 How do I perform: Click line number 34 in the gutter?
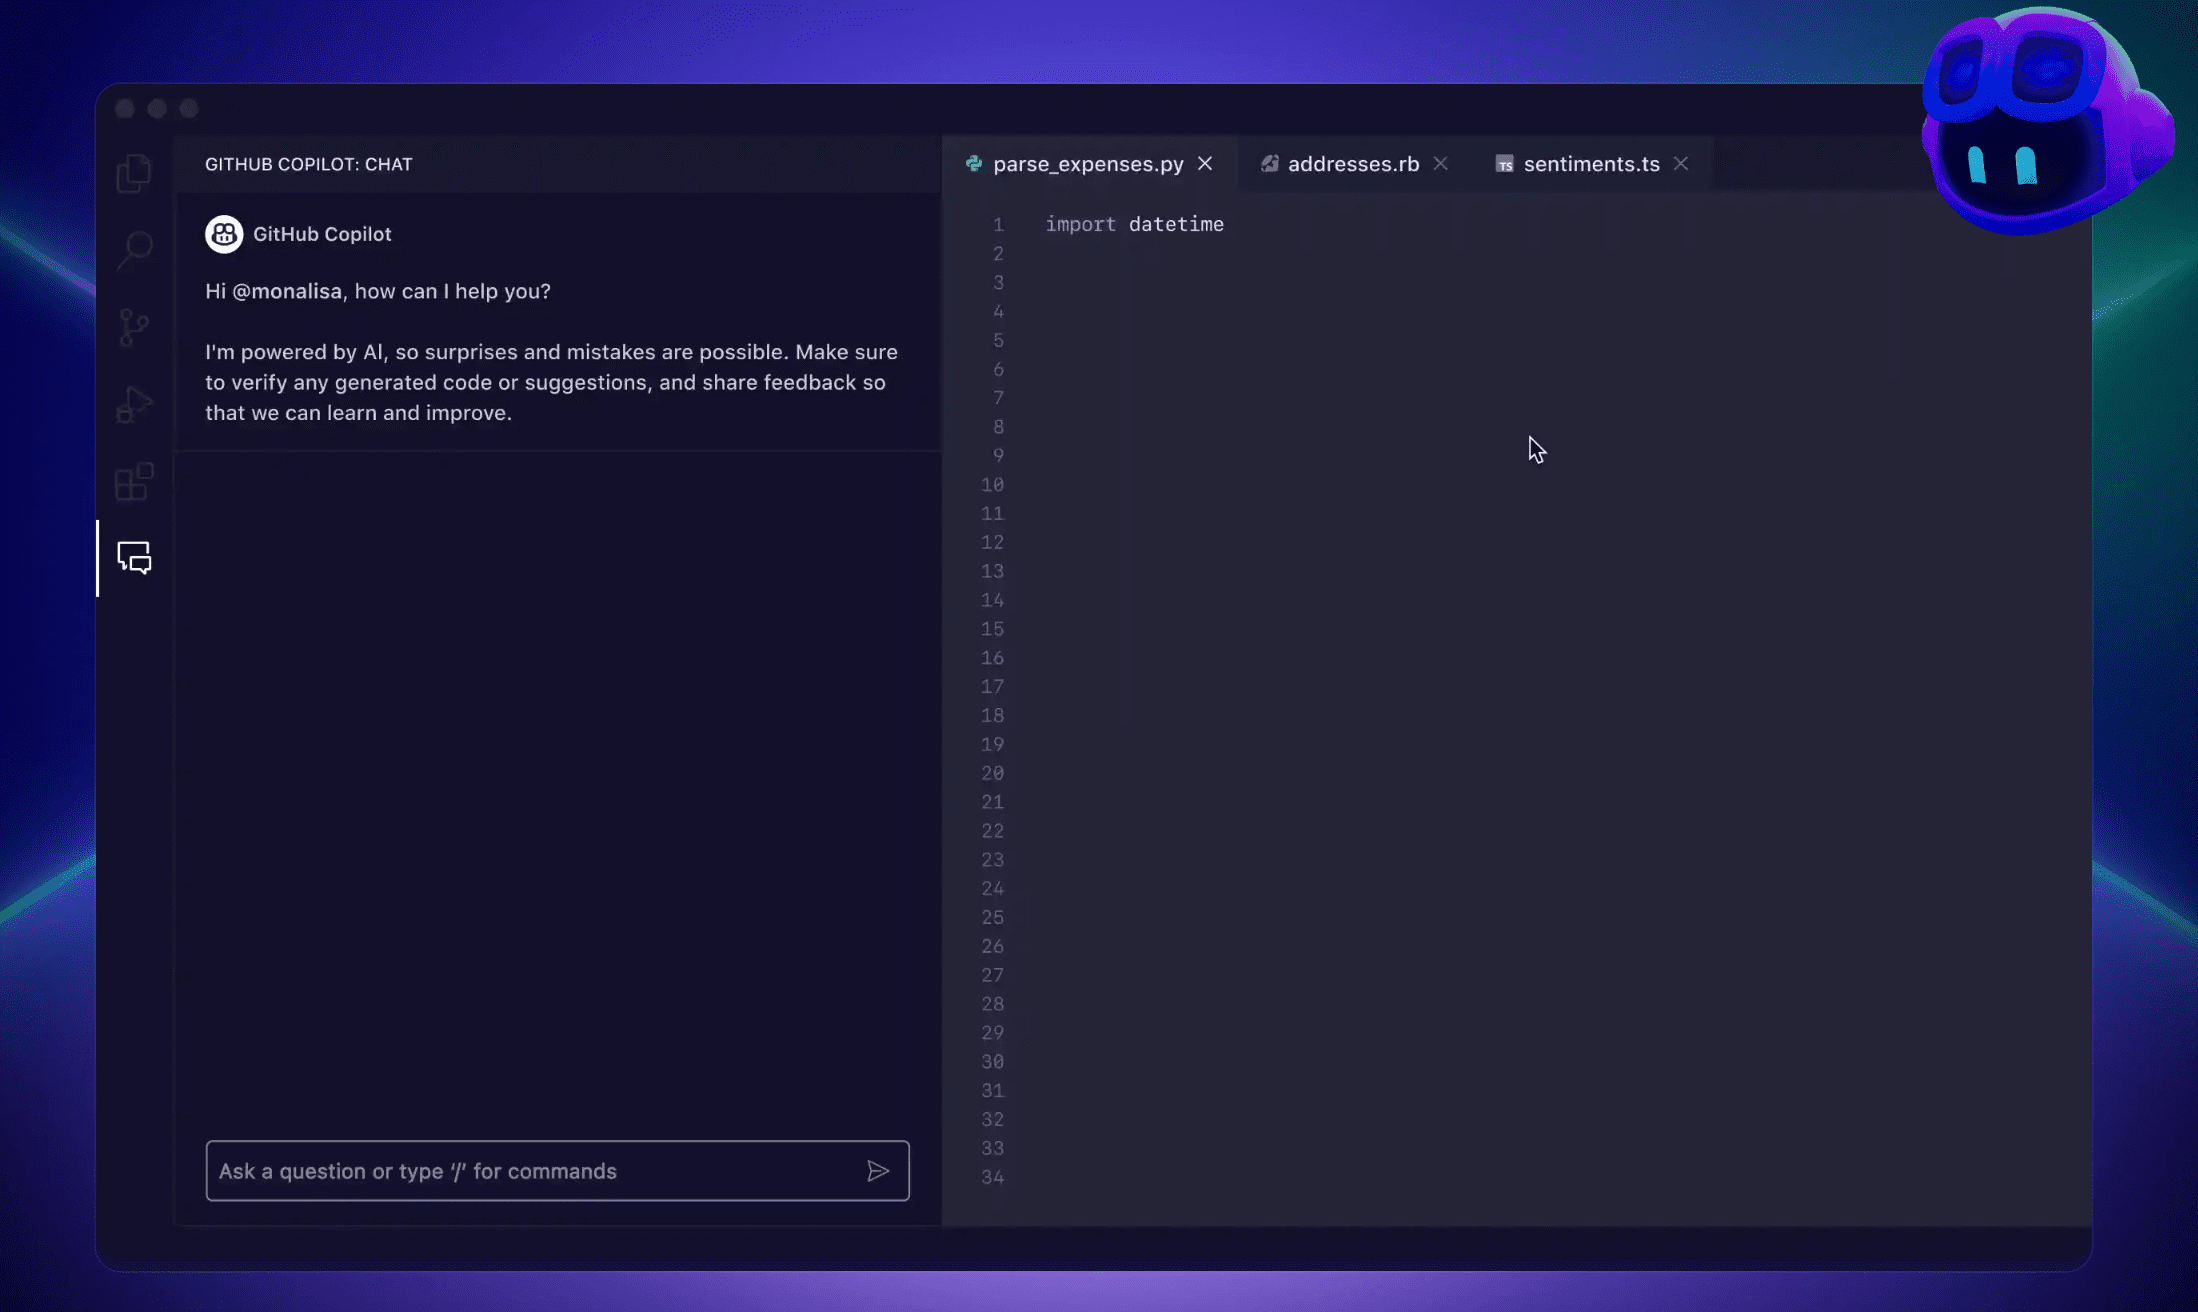[x=992, y=1178]
